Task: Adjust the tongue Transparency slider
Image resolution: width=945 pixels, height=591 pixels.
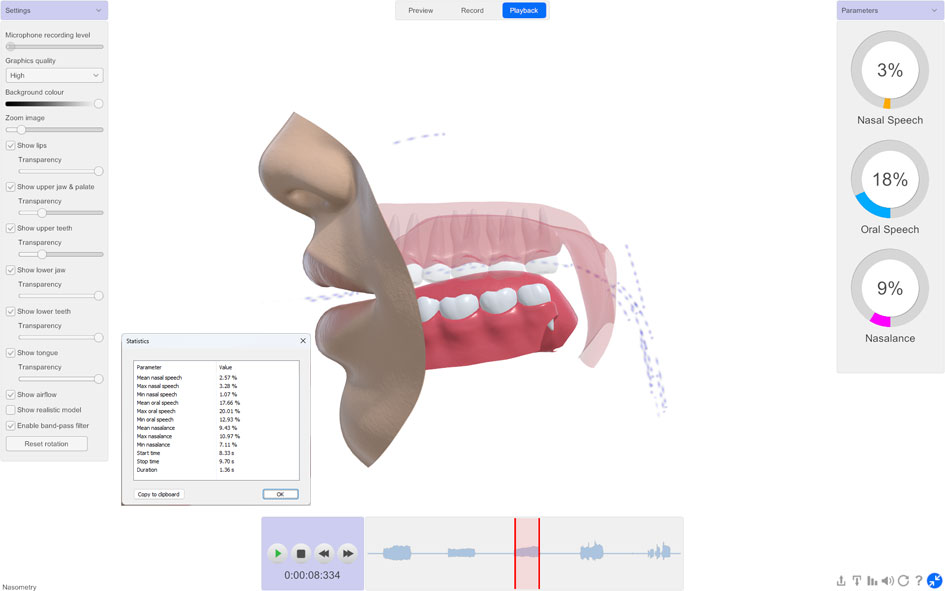Action: (60, 379)
